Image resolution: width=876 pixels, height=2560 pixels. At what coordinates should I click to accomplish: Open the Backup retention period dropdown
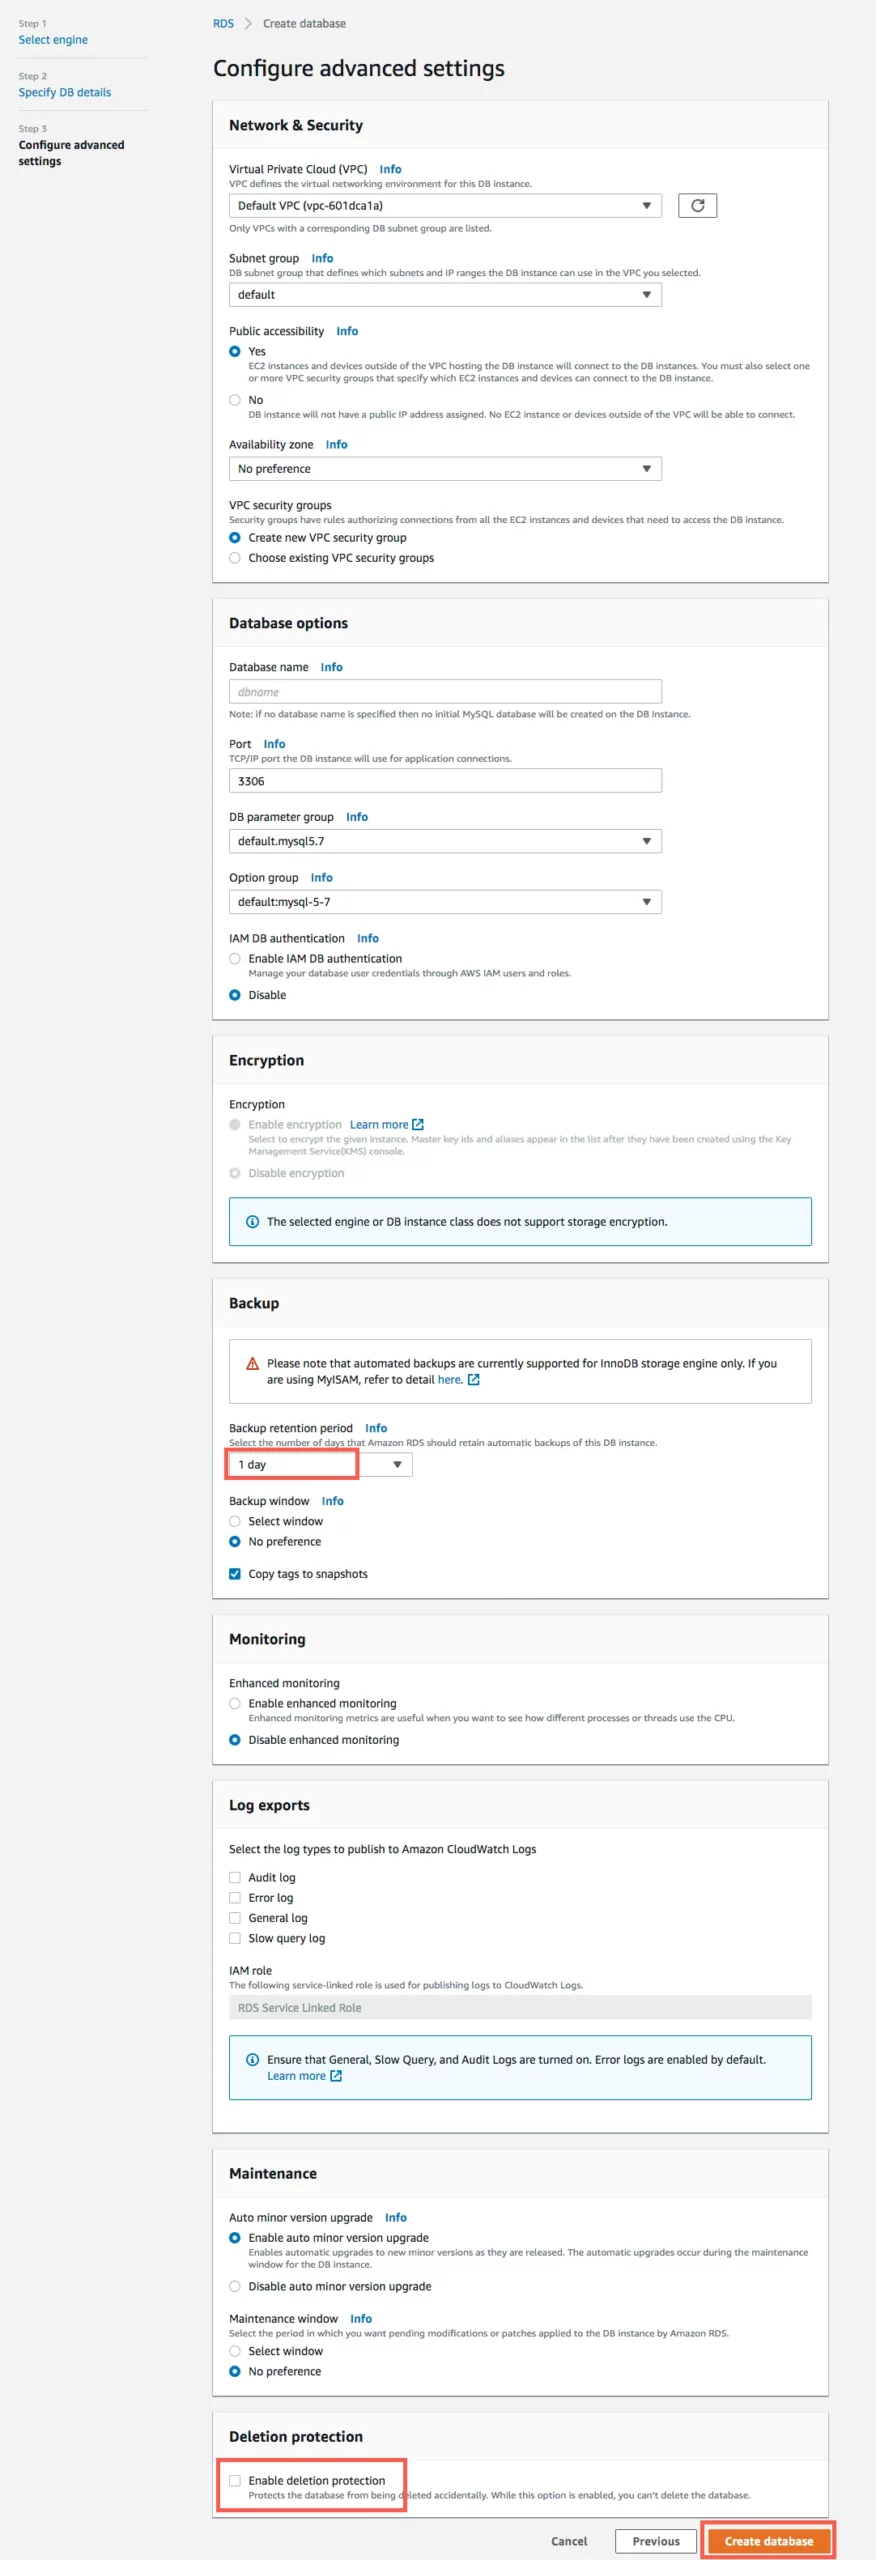click(x=320, y=1465)
